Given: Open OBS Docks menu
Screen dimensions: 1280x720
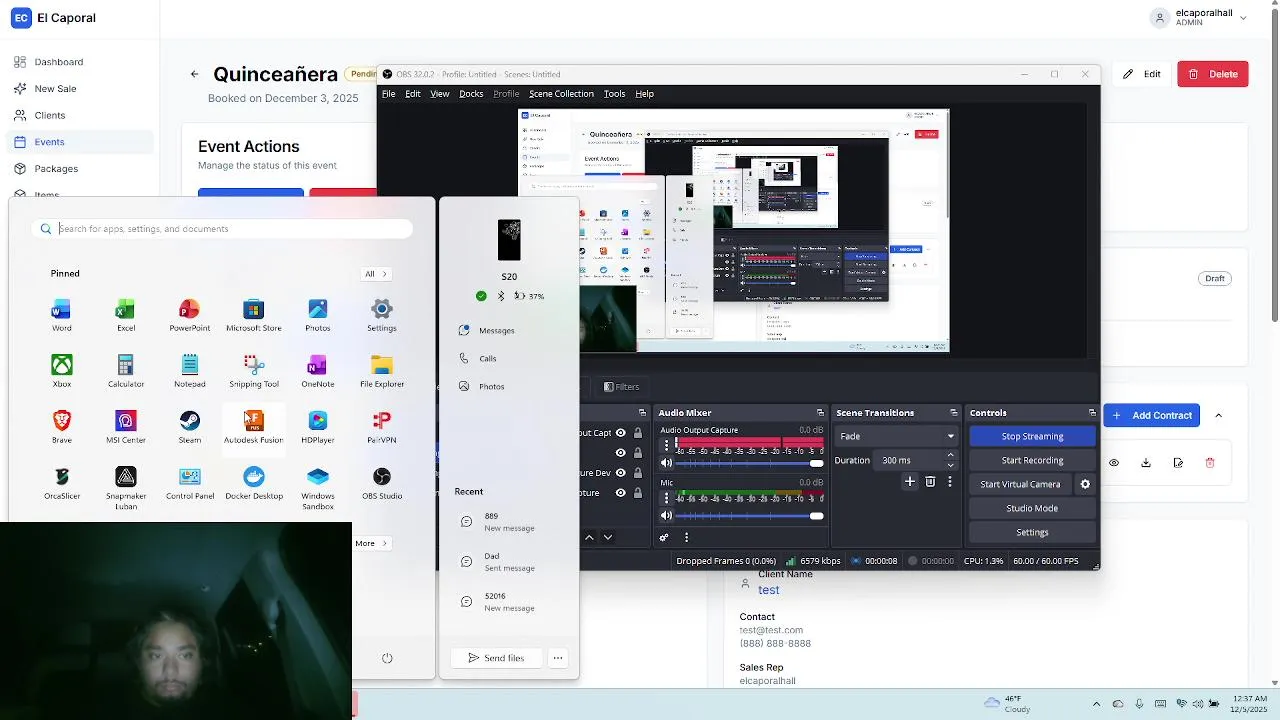Looking at the screenshot, I should (471, 94).
